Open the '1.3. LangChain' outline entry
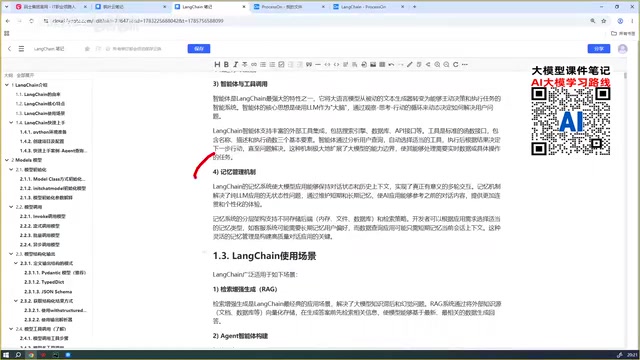 [x=40, y=113]
